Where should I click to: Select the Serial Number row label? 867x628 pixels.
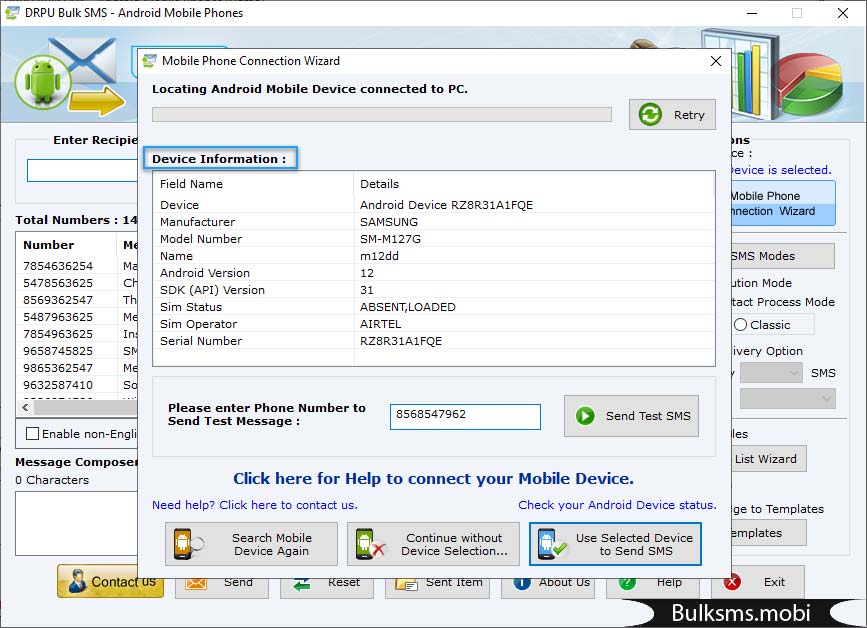click(201, 341)
